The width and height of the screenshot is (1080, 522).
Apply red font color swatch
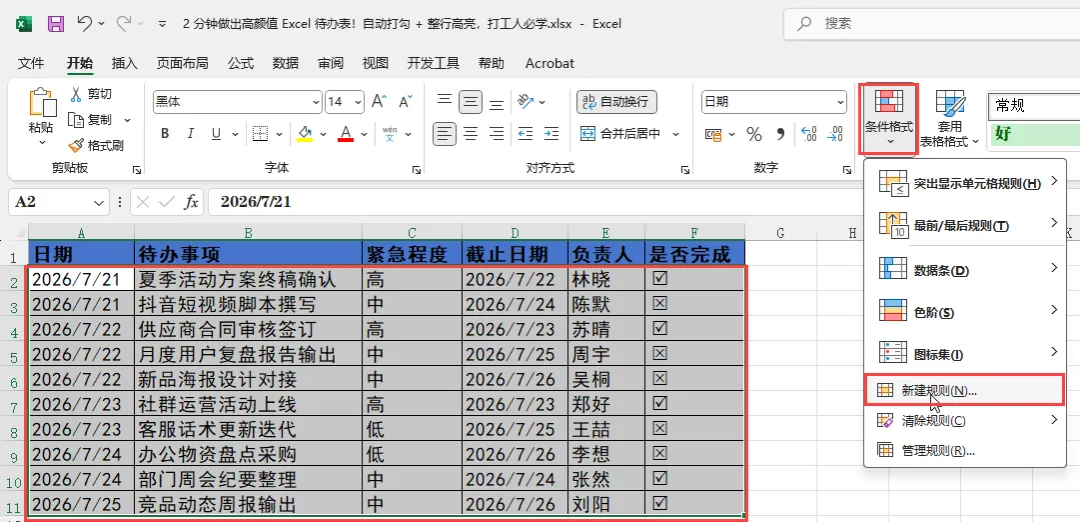point(346,134)
